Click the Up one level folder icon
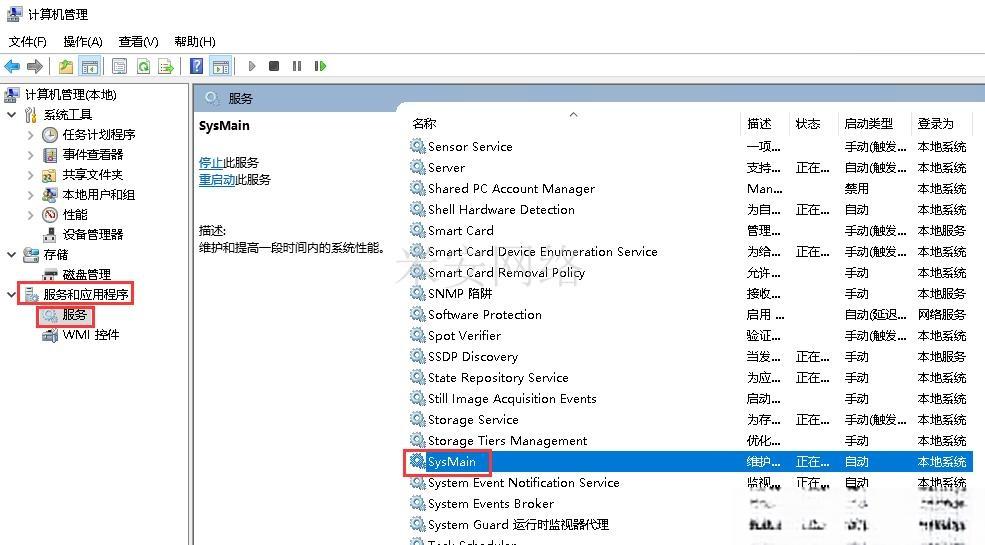The height and width of the screenshot is (545, 985). 66,66
